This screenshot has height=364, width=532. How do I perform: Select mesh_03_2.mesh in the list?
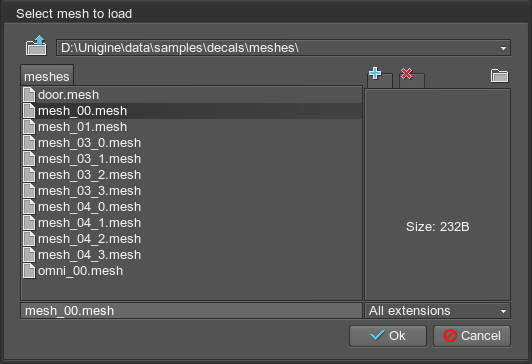(192, 175)
